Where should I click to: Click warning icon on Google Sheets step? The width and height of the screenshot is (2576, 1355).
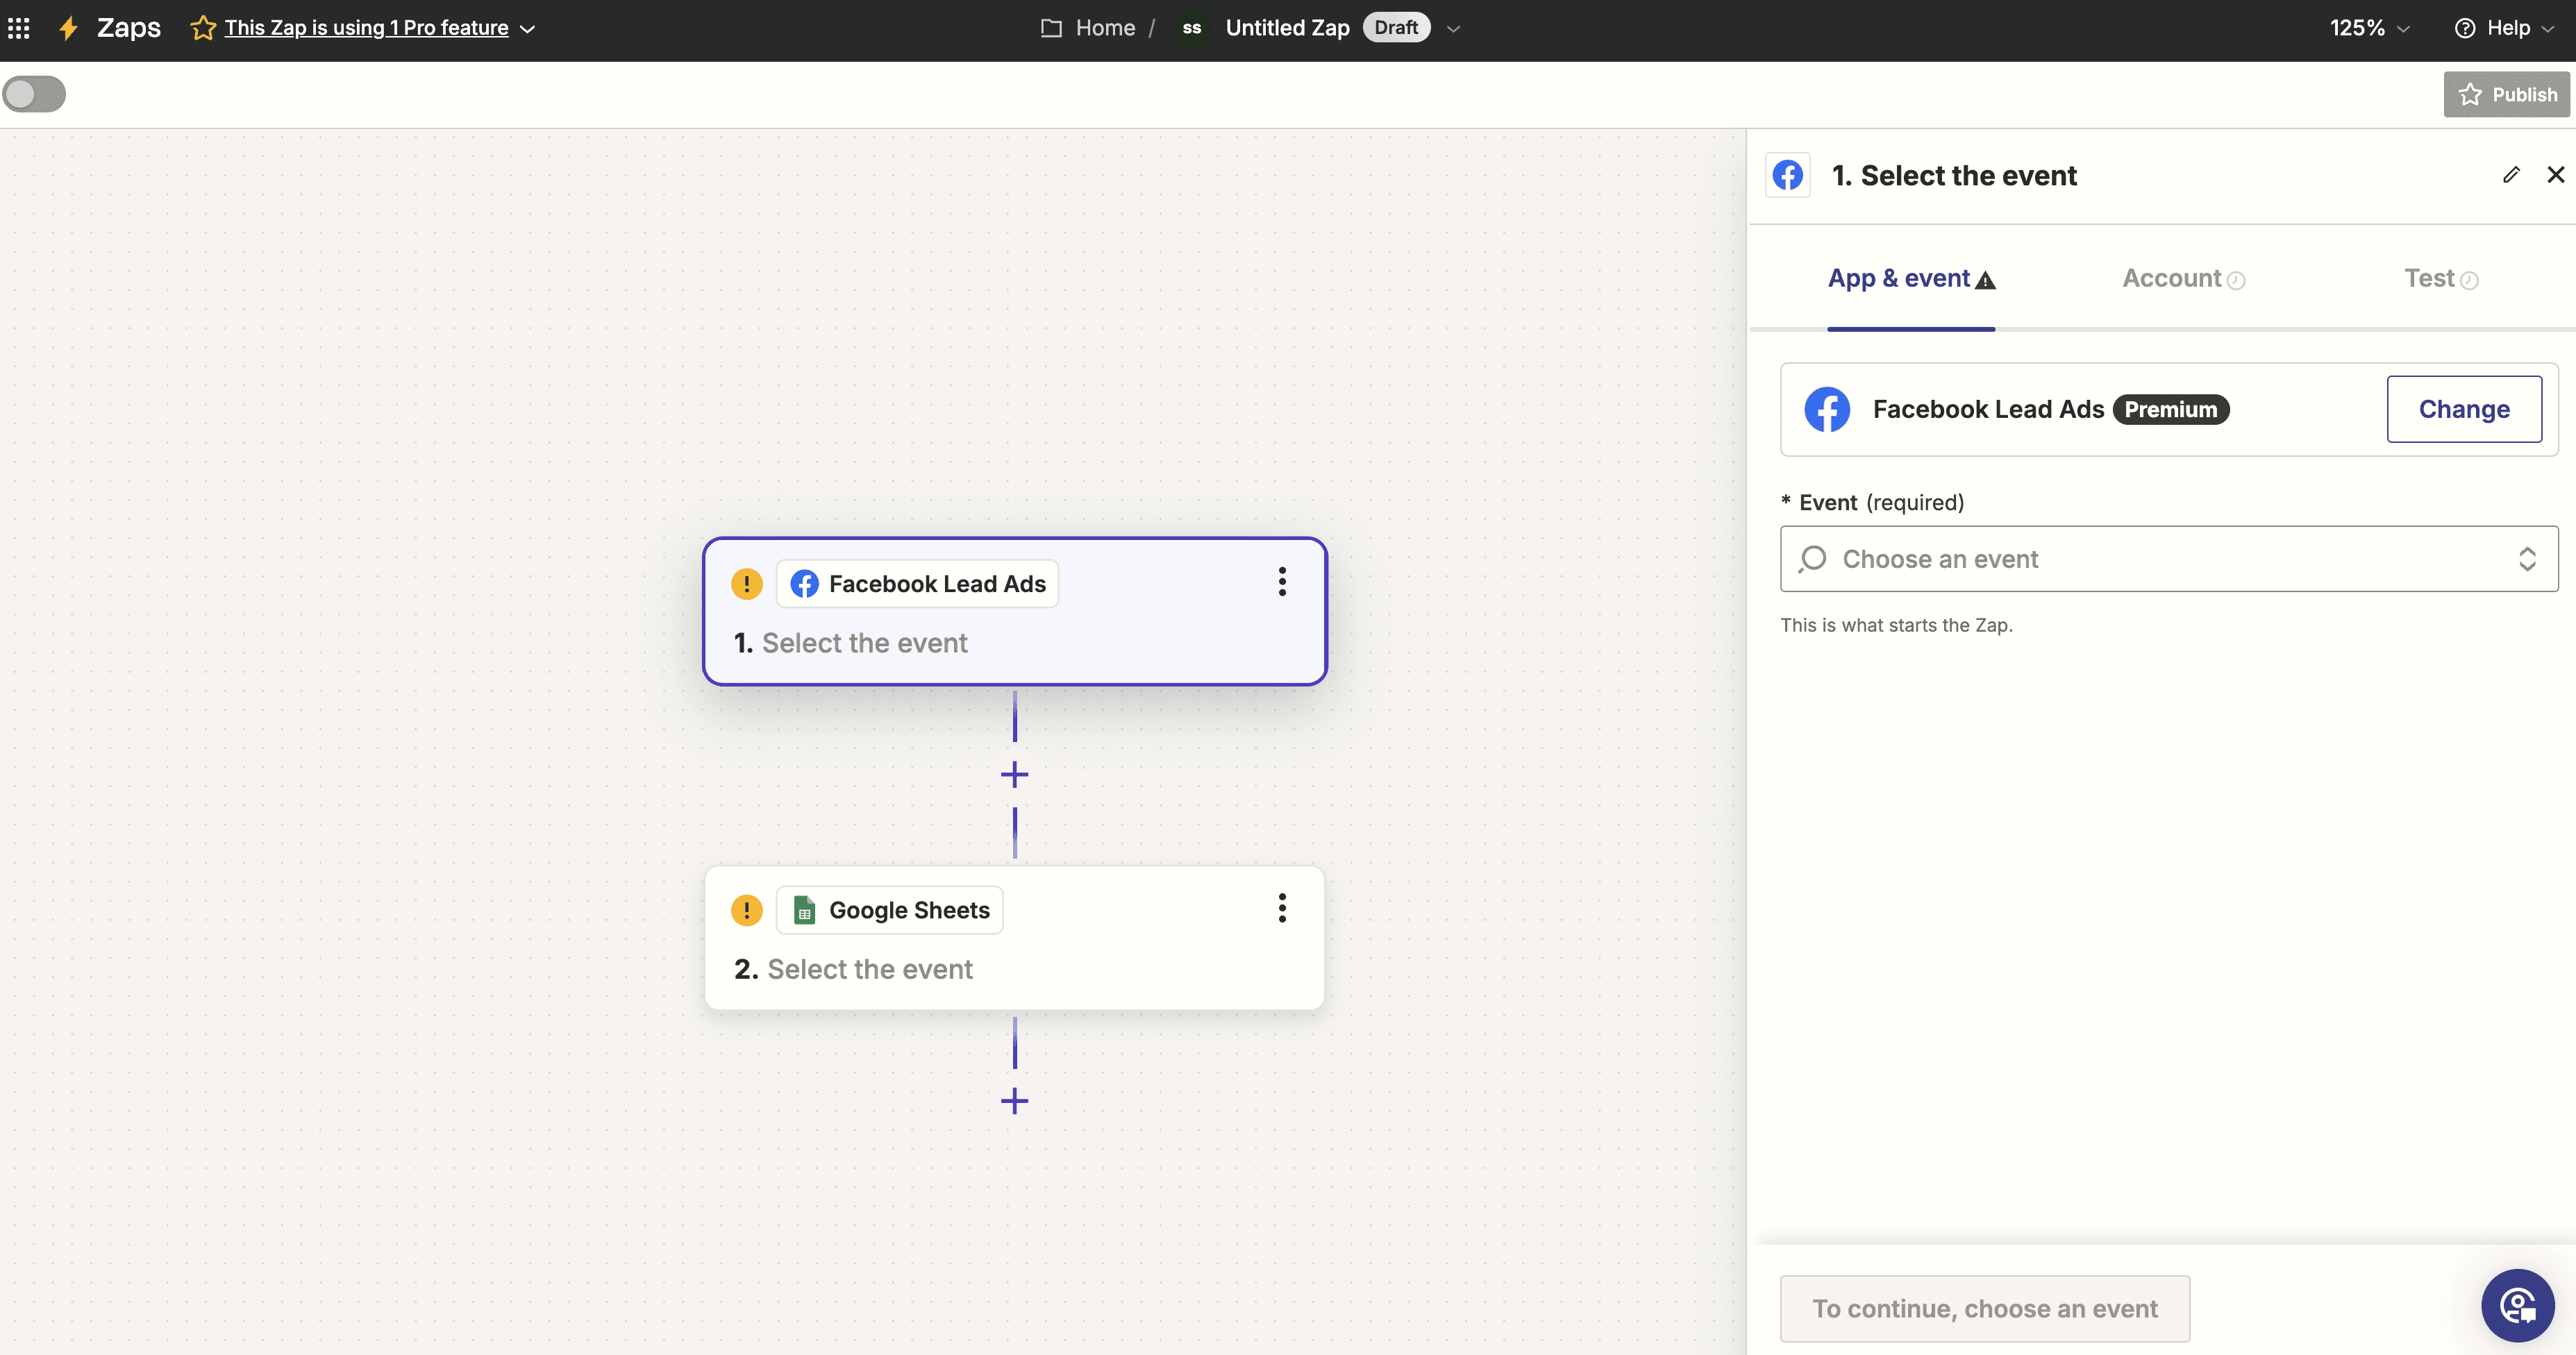pos(747,910)
